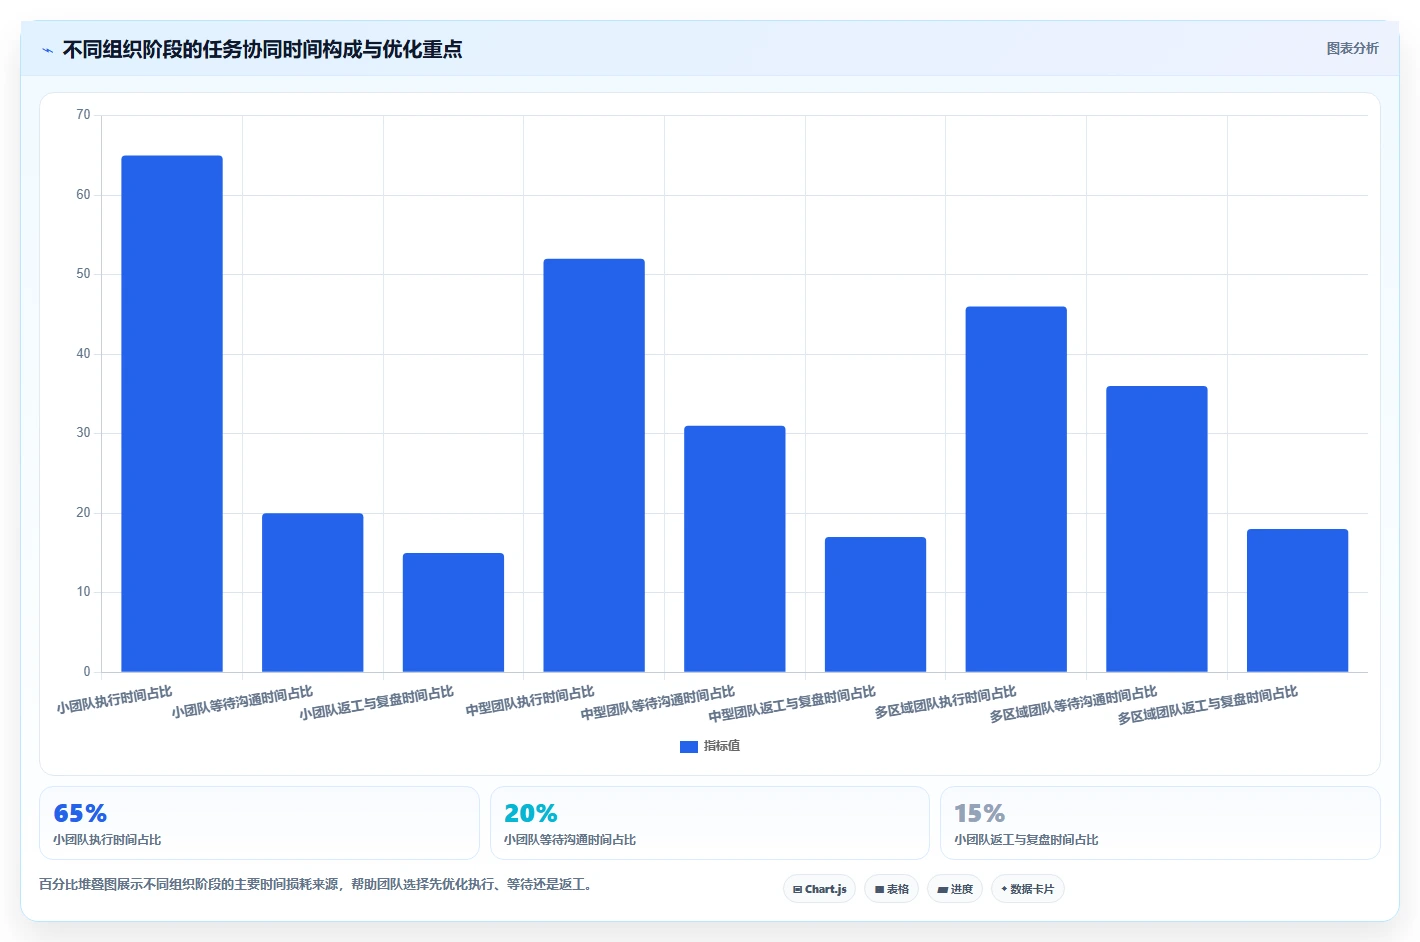Click 小团队等待沟通时间占比 card caption
The image size is (1420, 942).
click(570, 840)
